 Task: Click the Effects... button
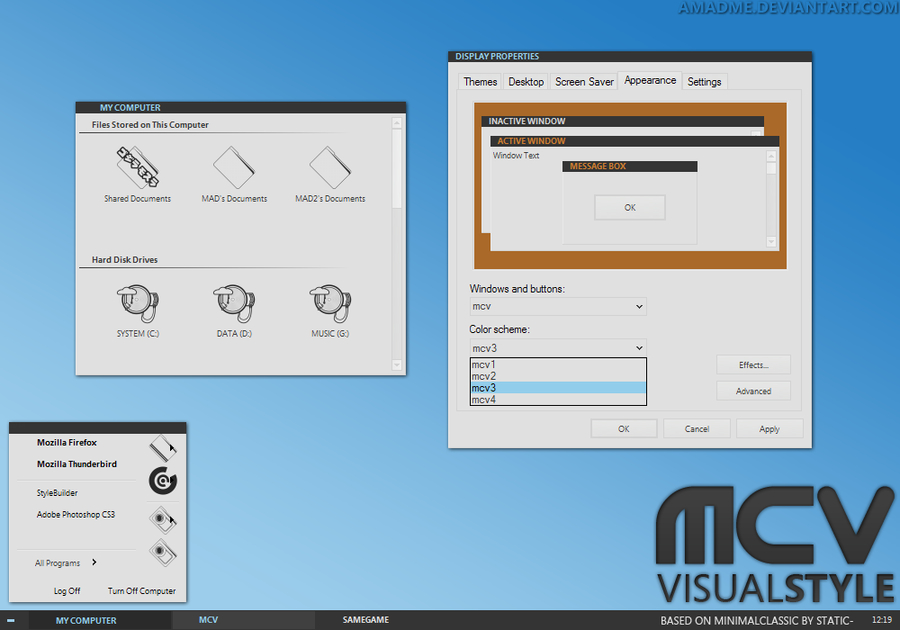tap(753, 365)
